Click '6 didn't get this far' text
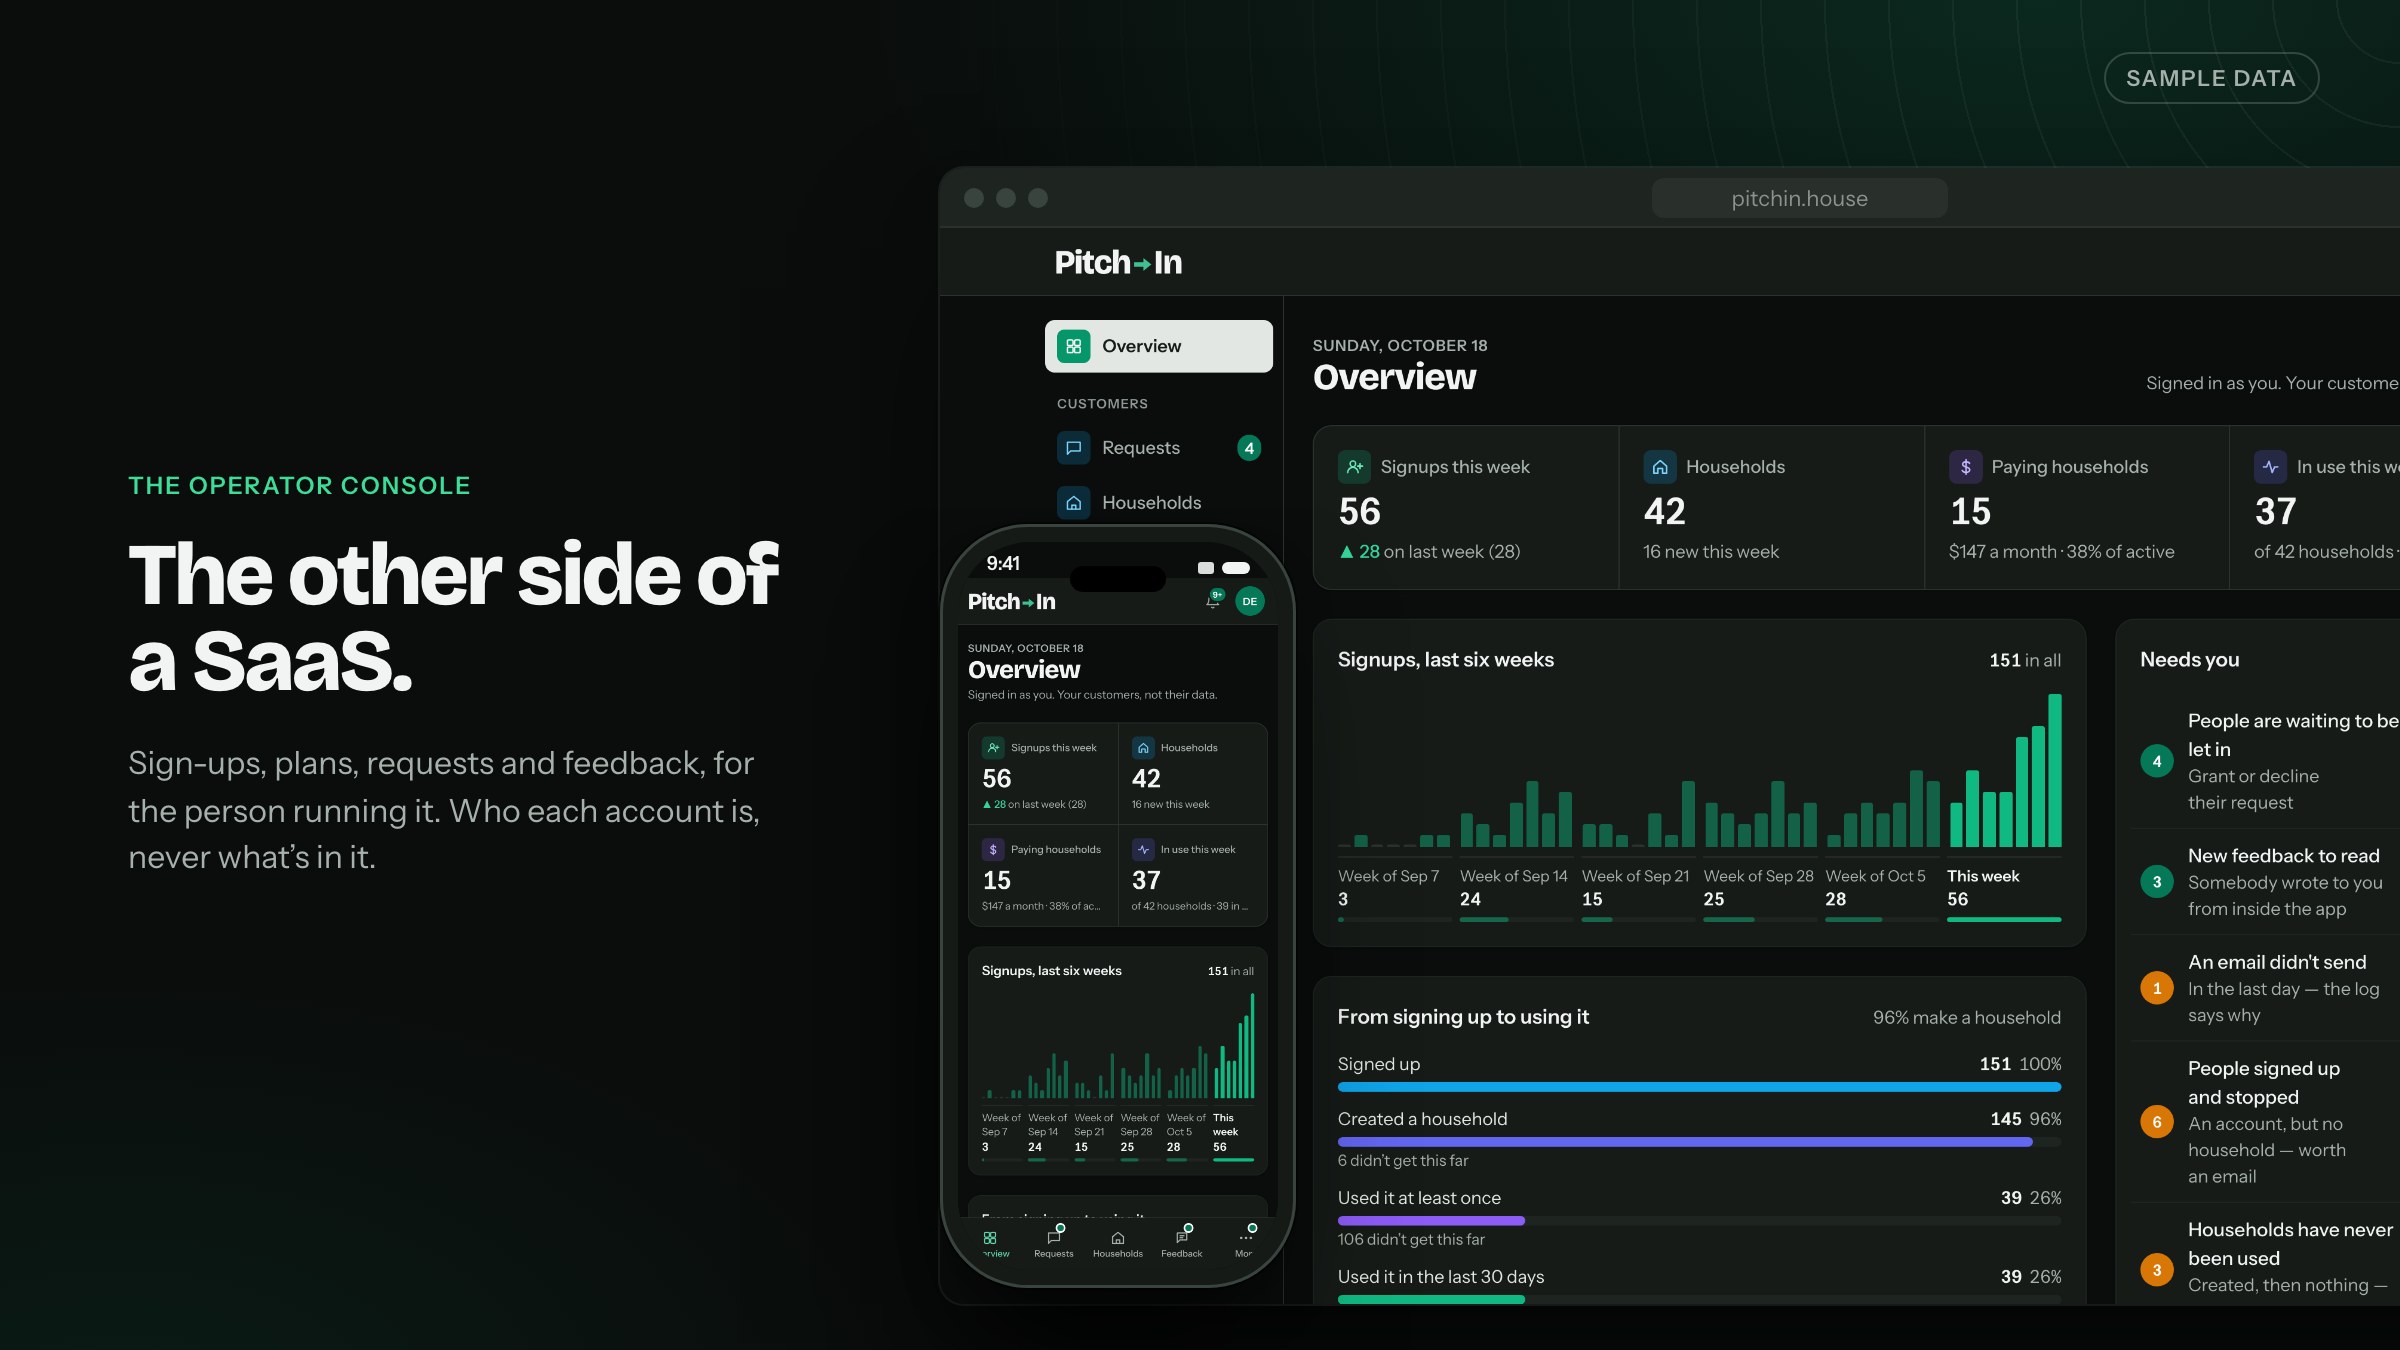The height and width of the screenshot is (1350, 2400). [1403, 1161]
